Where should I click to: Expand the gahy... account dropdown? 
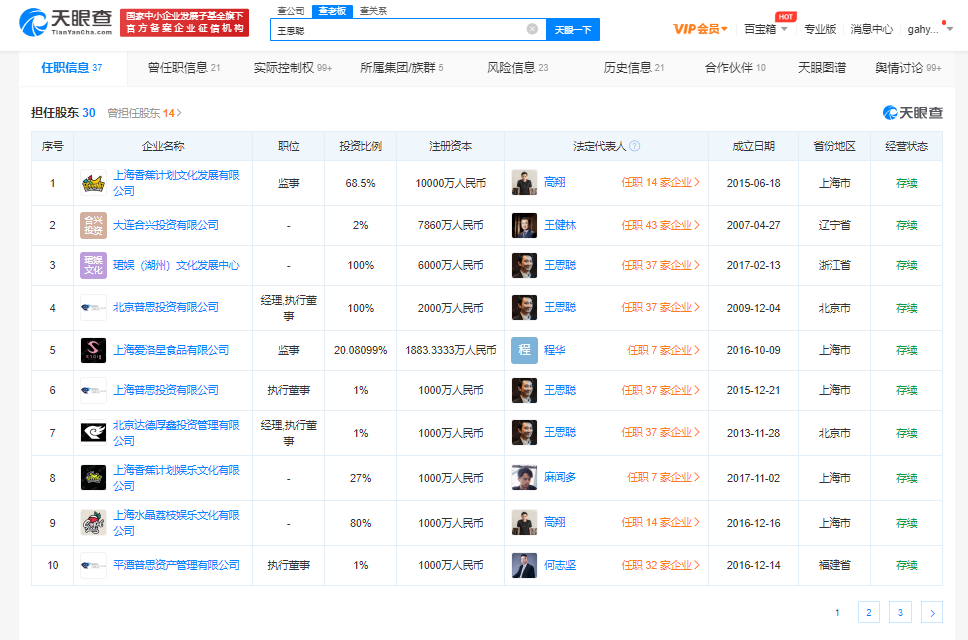930,29
